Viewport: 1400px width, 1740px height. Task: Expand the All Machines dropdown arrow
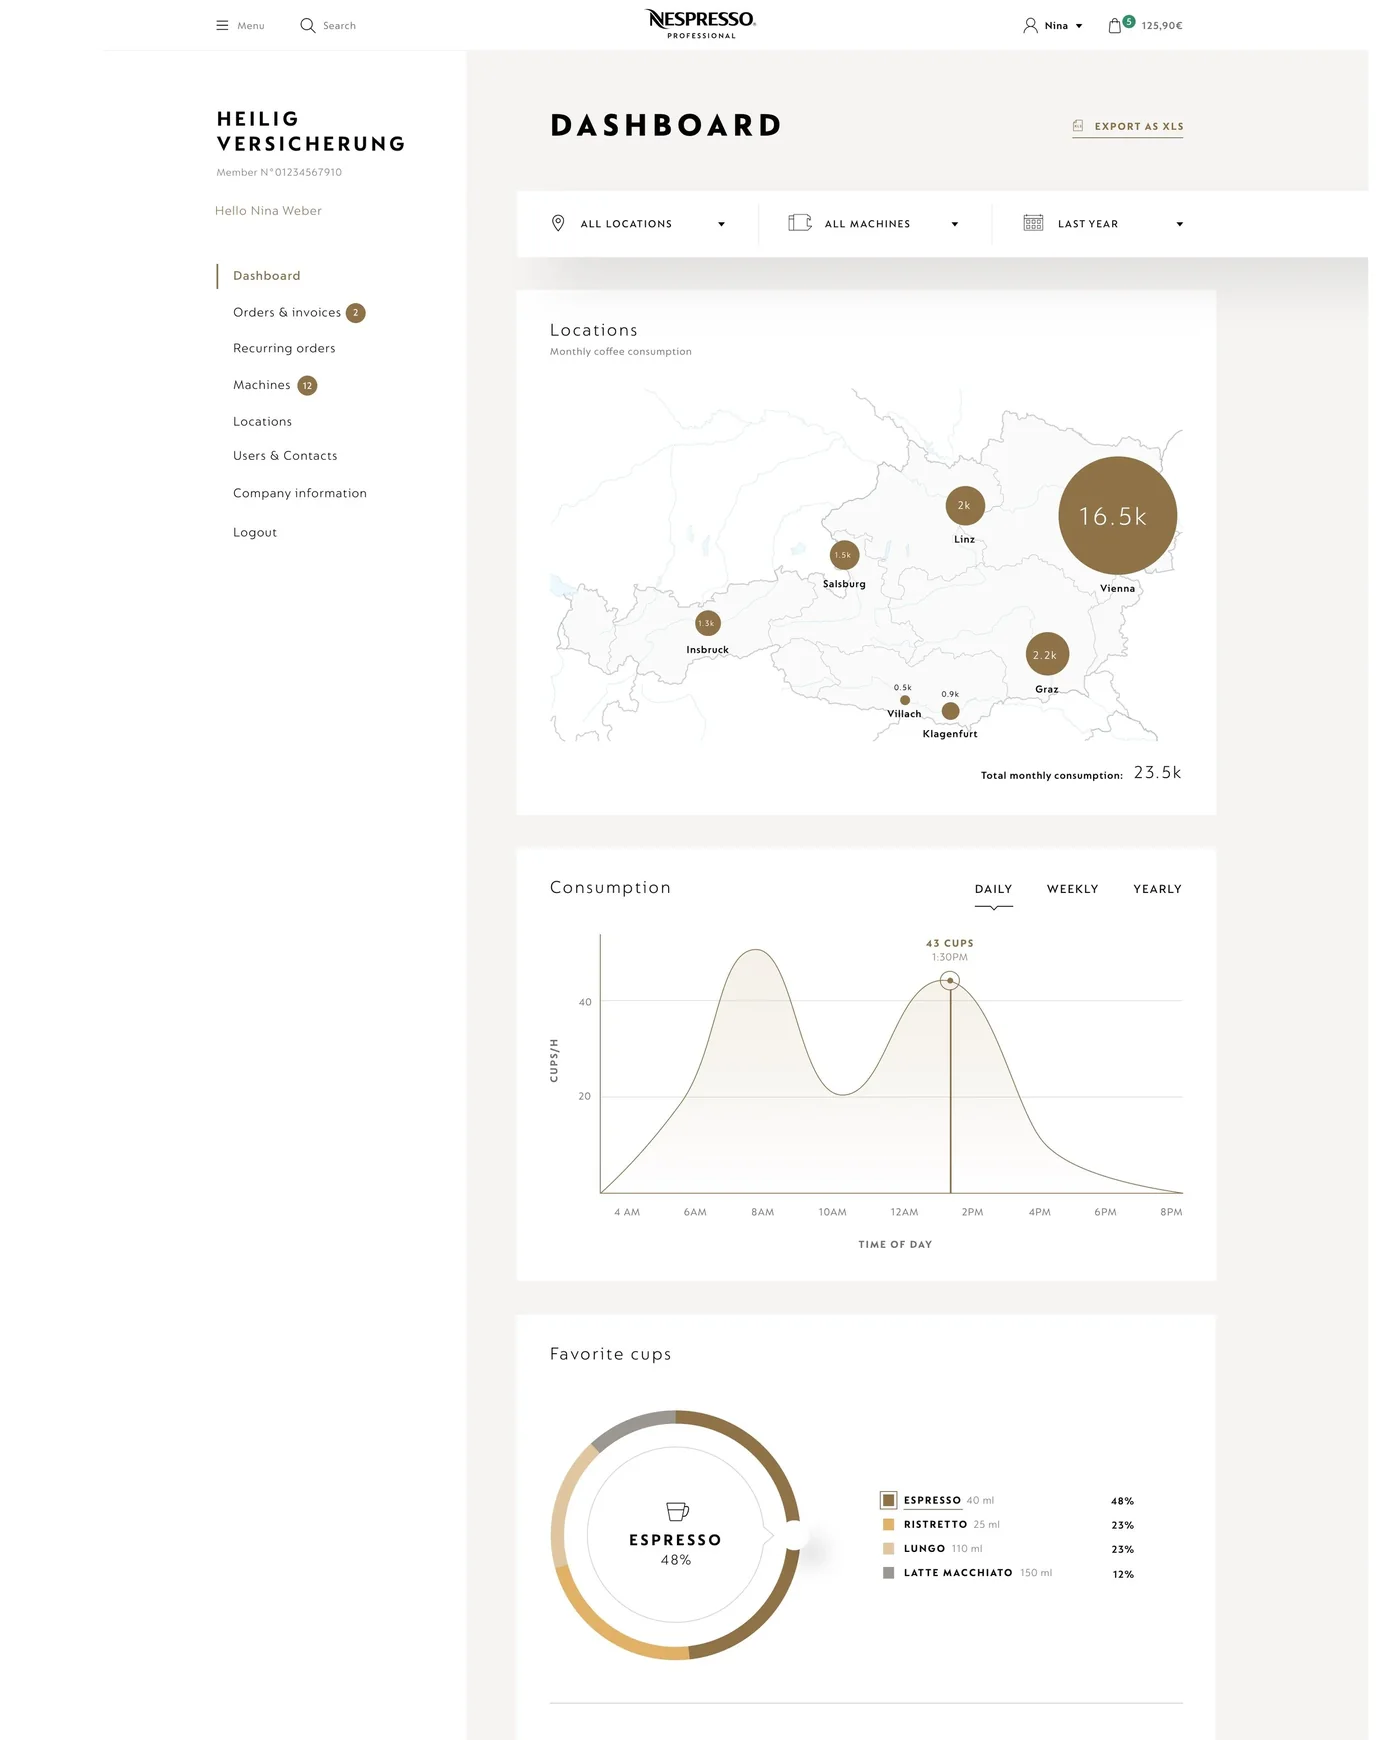coord(955,224)
